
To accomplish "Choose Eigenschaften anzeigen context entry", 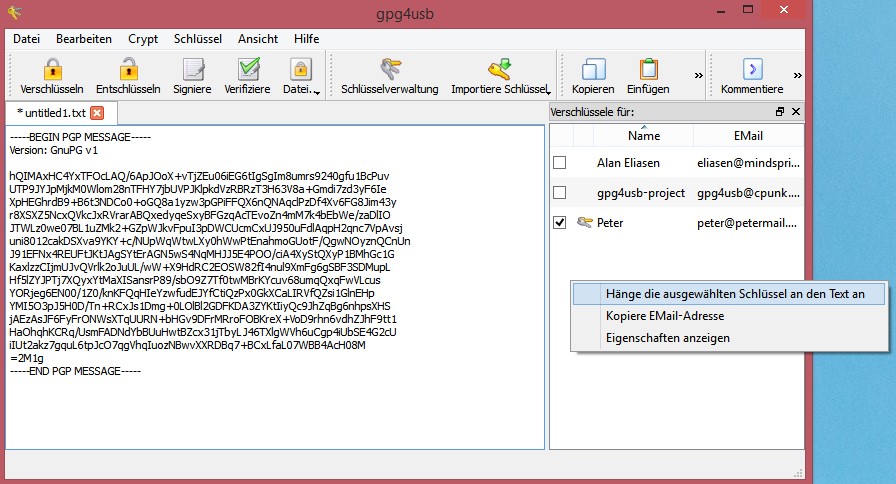I will pyautogui.click(x=667, y=338).
